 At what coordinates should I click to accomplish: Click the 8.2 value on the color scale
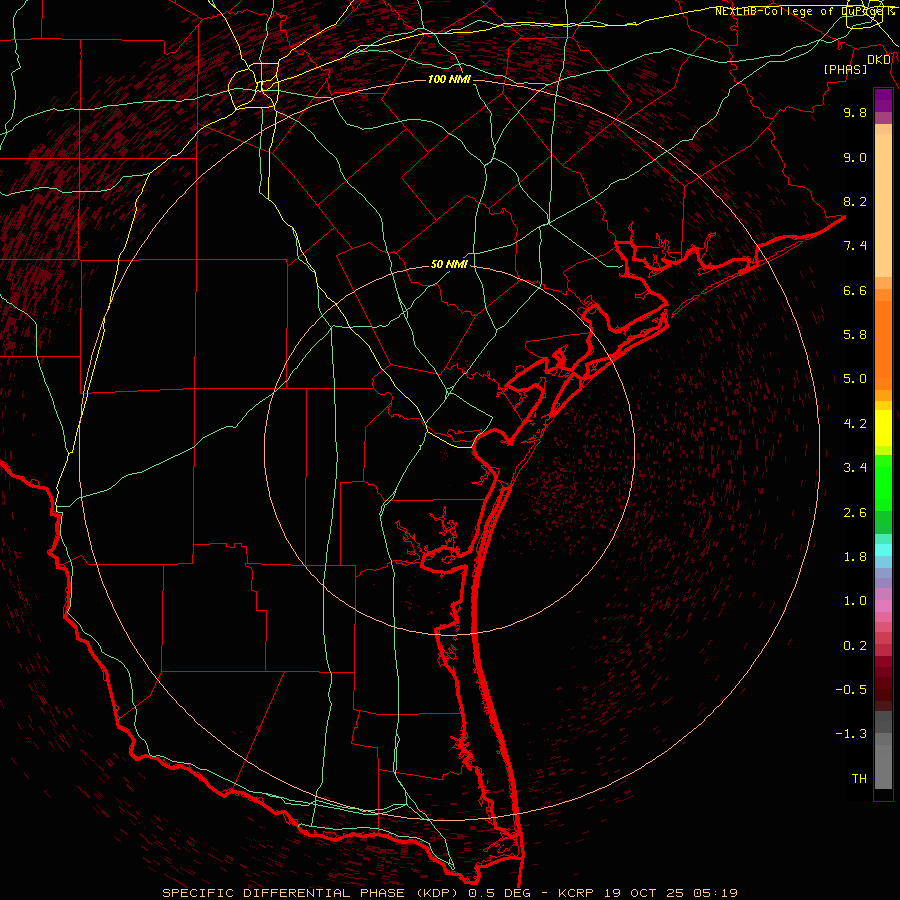point(855,201)
